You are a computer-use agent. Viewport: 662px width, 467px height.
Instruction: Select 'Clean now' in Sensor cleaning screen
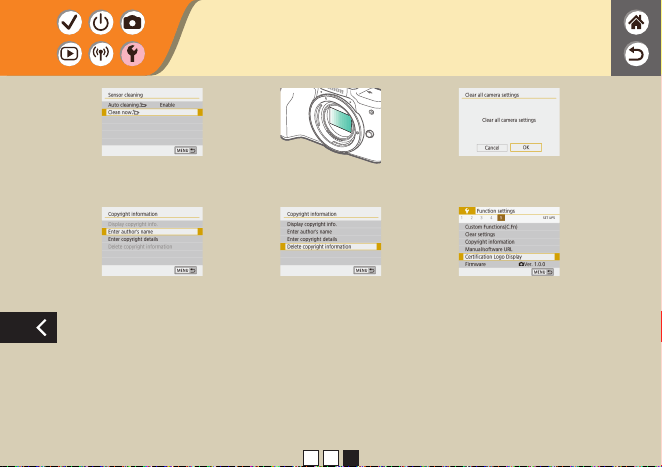152,112
